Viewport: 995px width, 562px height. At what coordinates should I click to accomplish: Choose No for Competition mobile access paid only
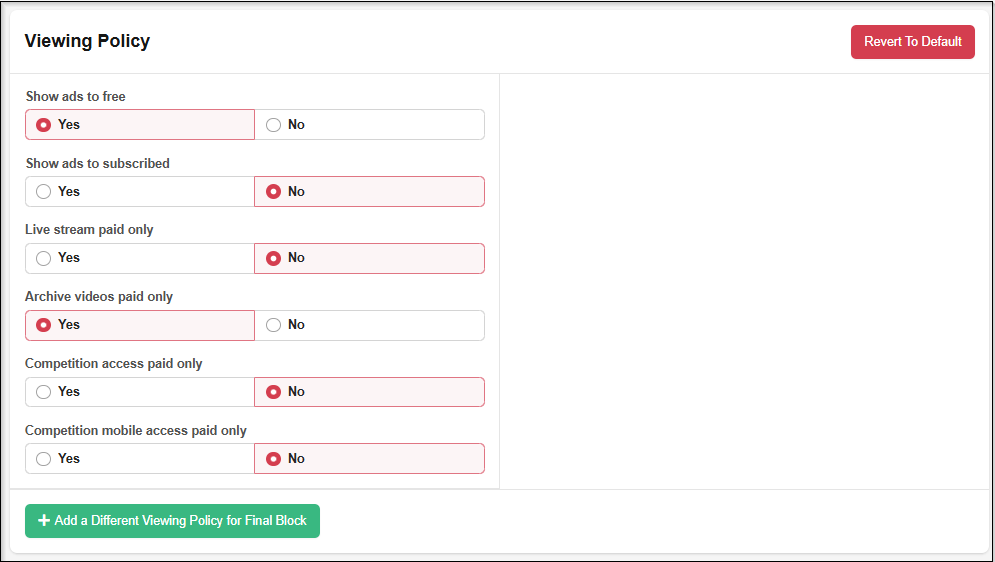click(x=274, y=459)
